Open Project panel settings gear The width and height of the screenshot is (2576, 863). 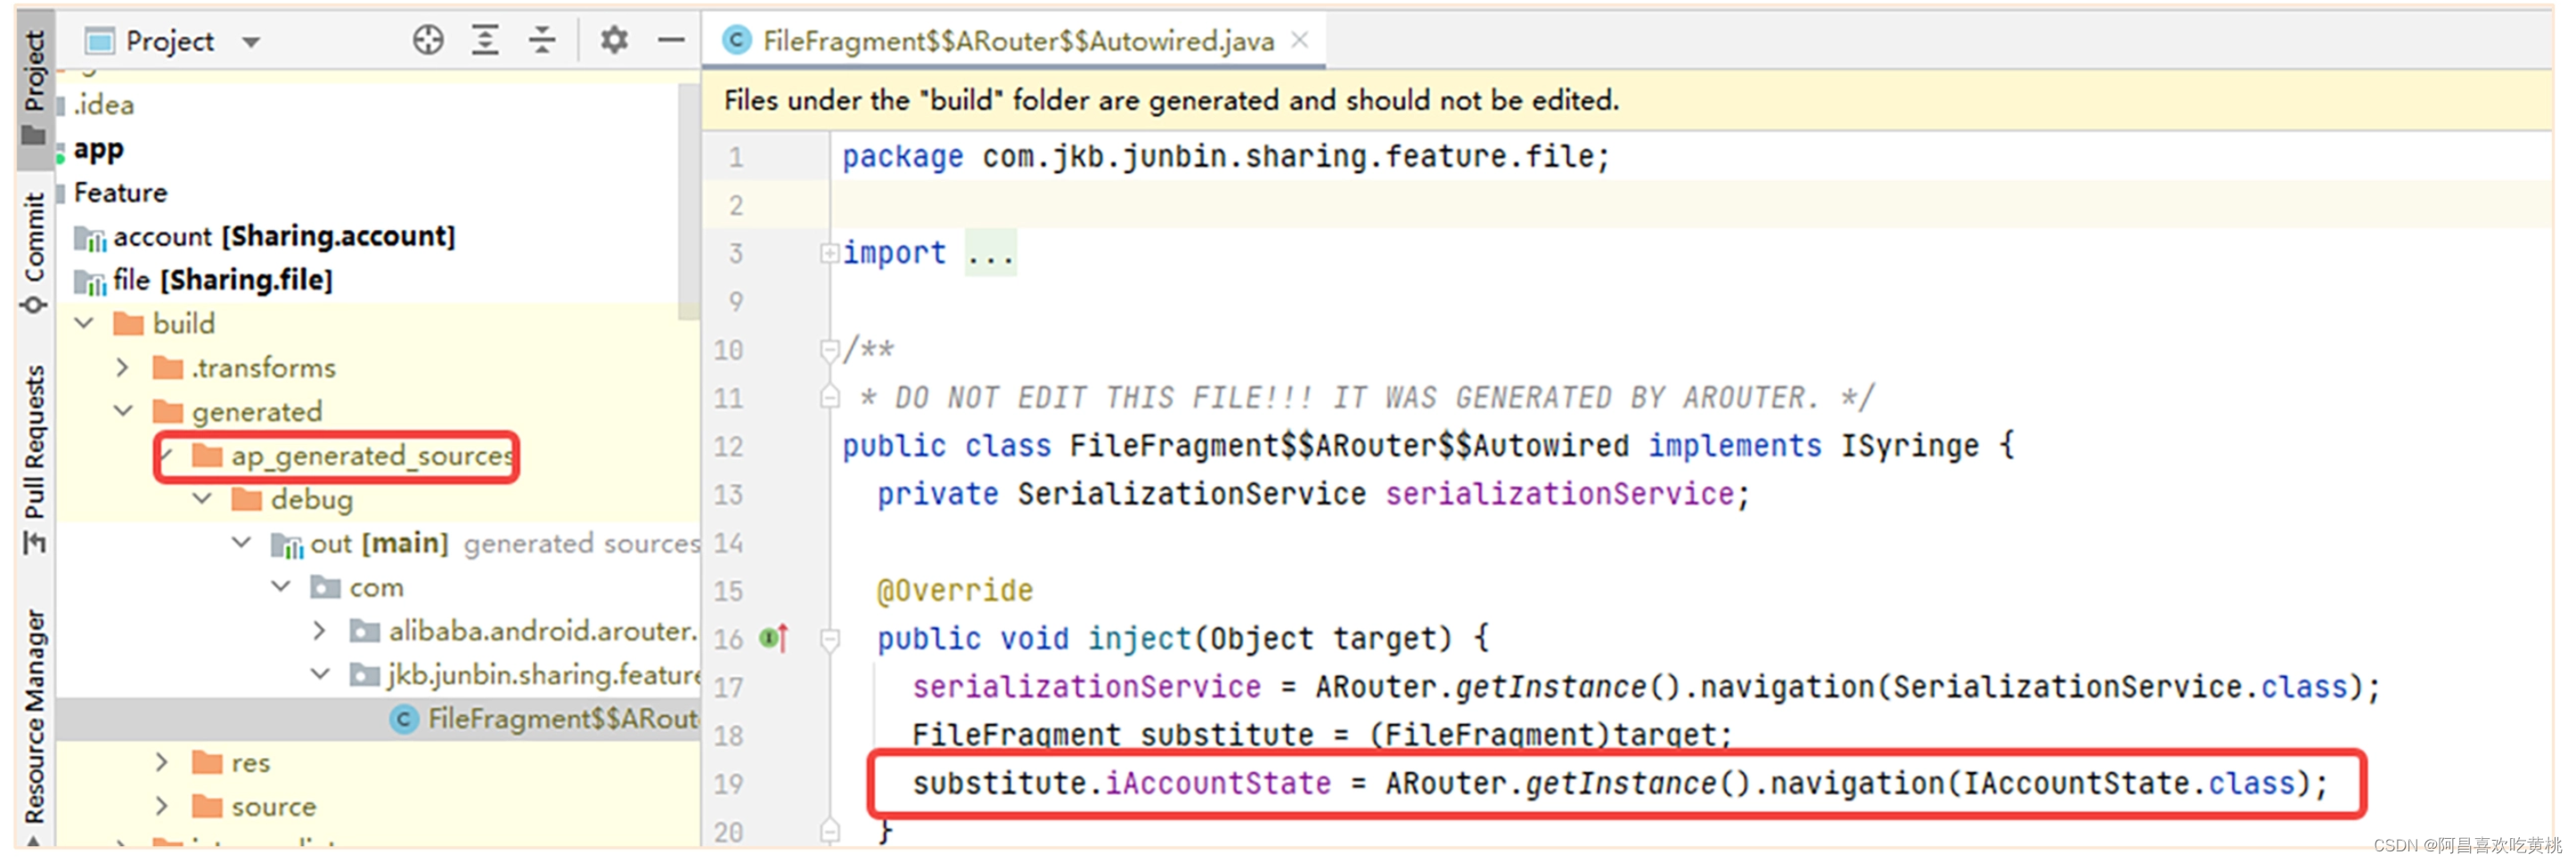(x=614, y=41)
